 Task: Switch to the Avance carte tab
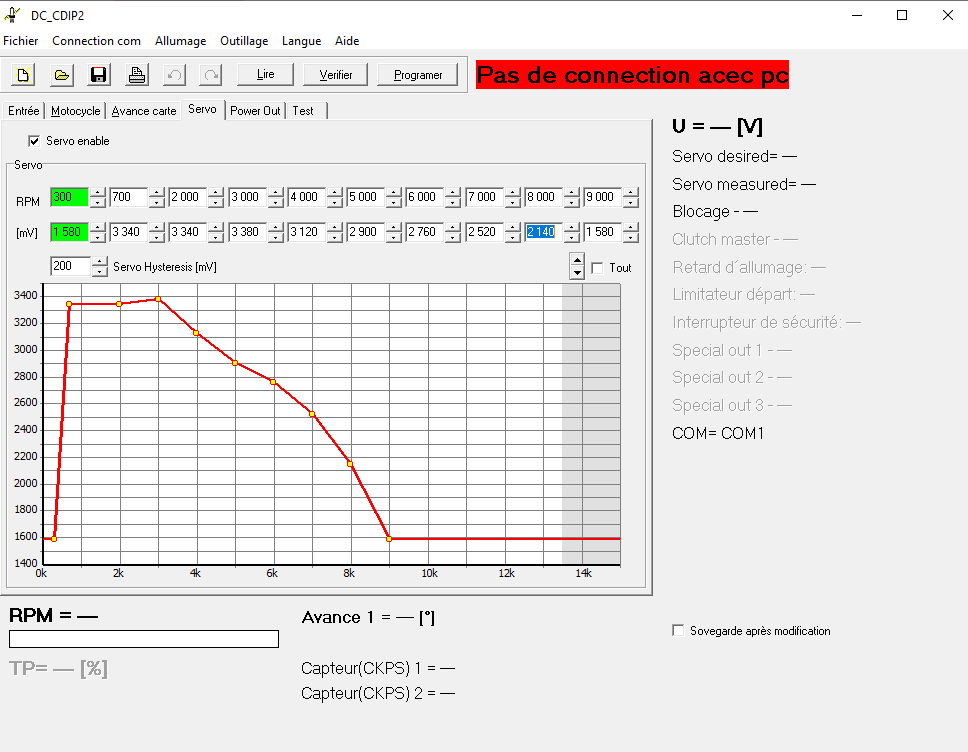pos(144,111)
